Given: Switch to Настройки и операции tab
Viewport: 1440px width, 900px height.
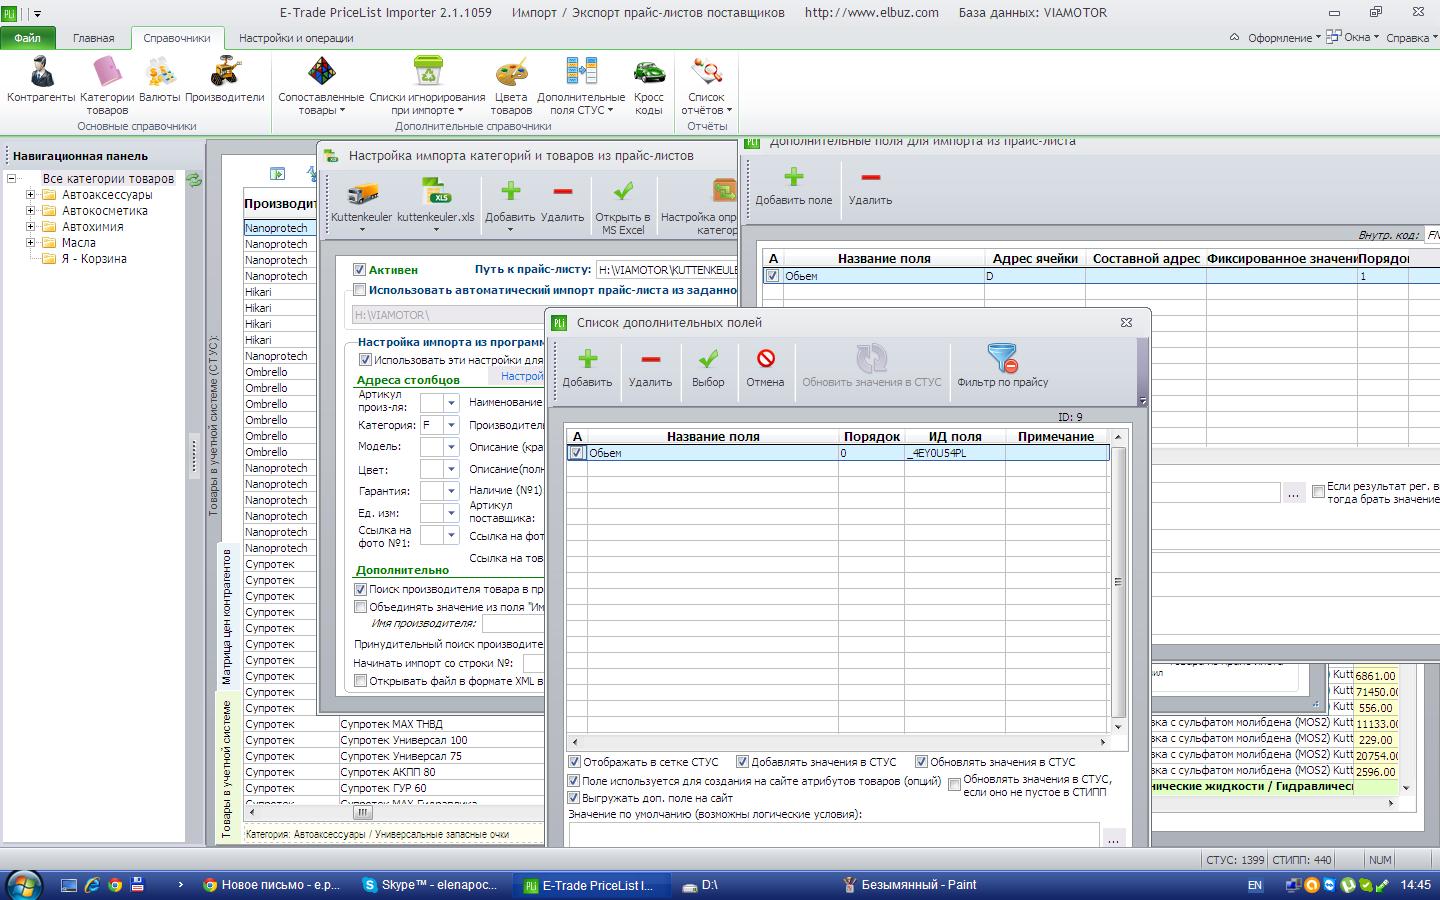Looking at the screenshot, I should (296, 38).
